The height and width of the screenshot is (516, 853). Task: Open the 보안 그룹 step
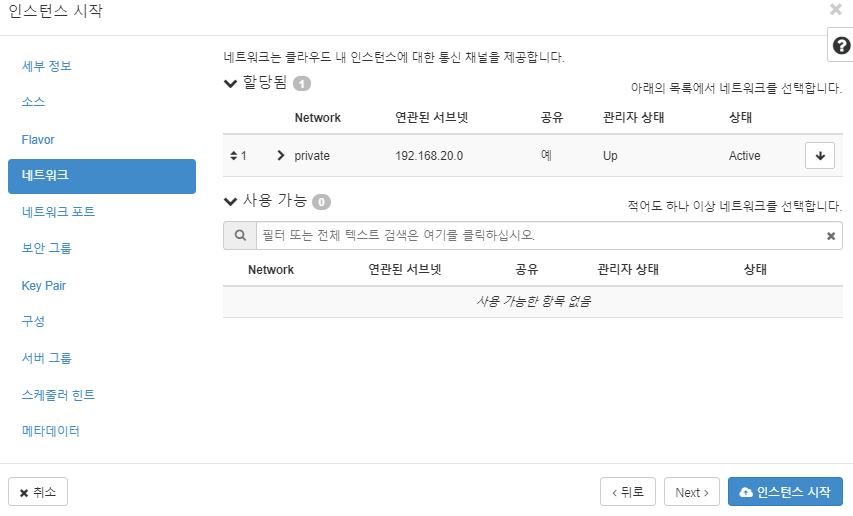(x=47, y=248)
